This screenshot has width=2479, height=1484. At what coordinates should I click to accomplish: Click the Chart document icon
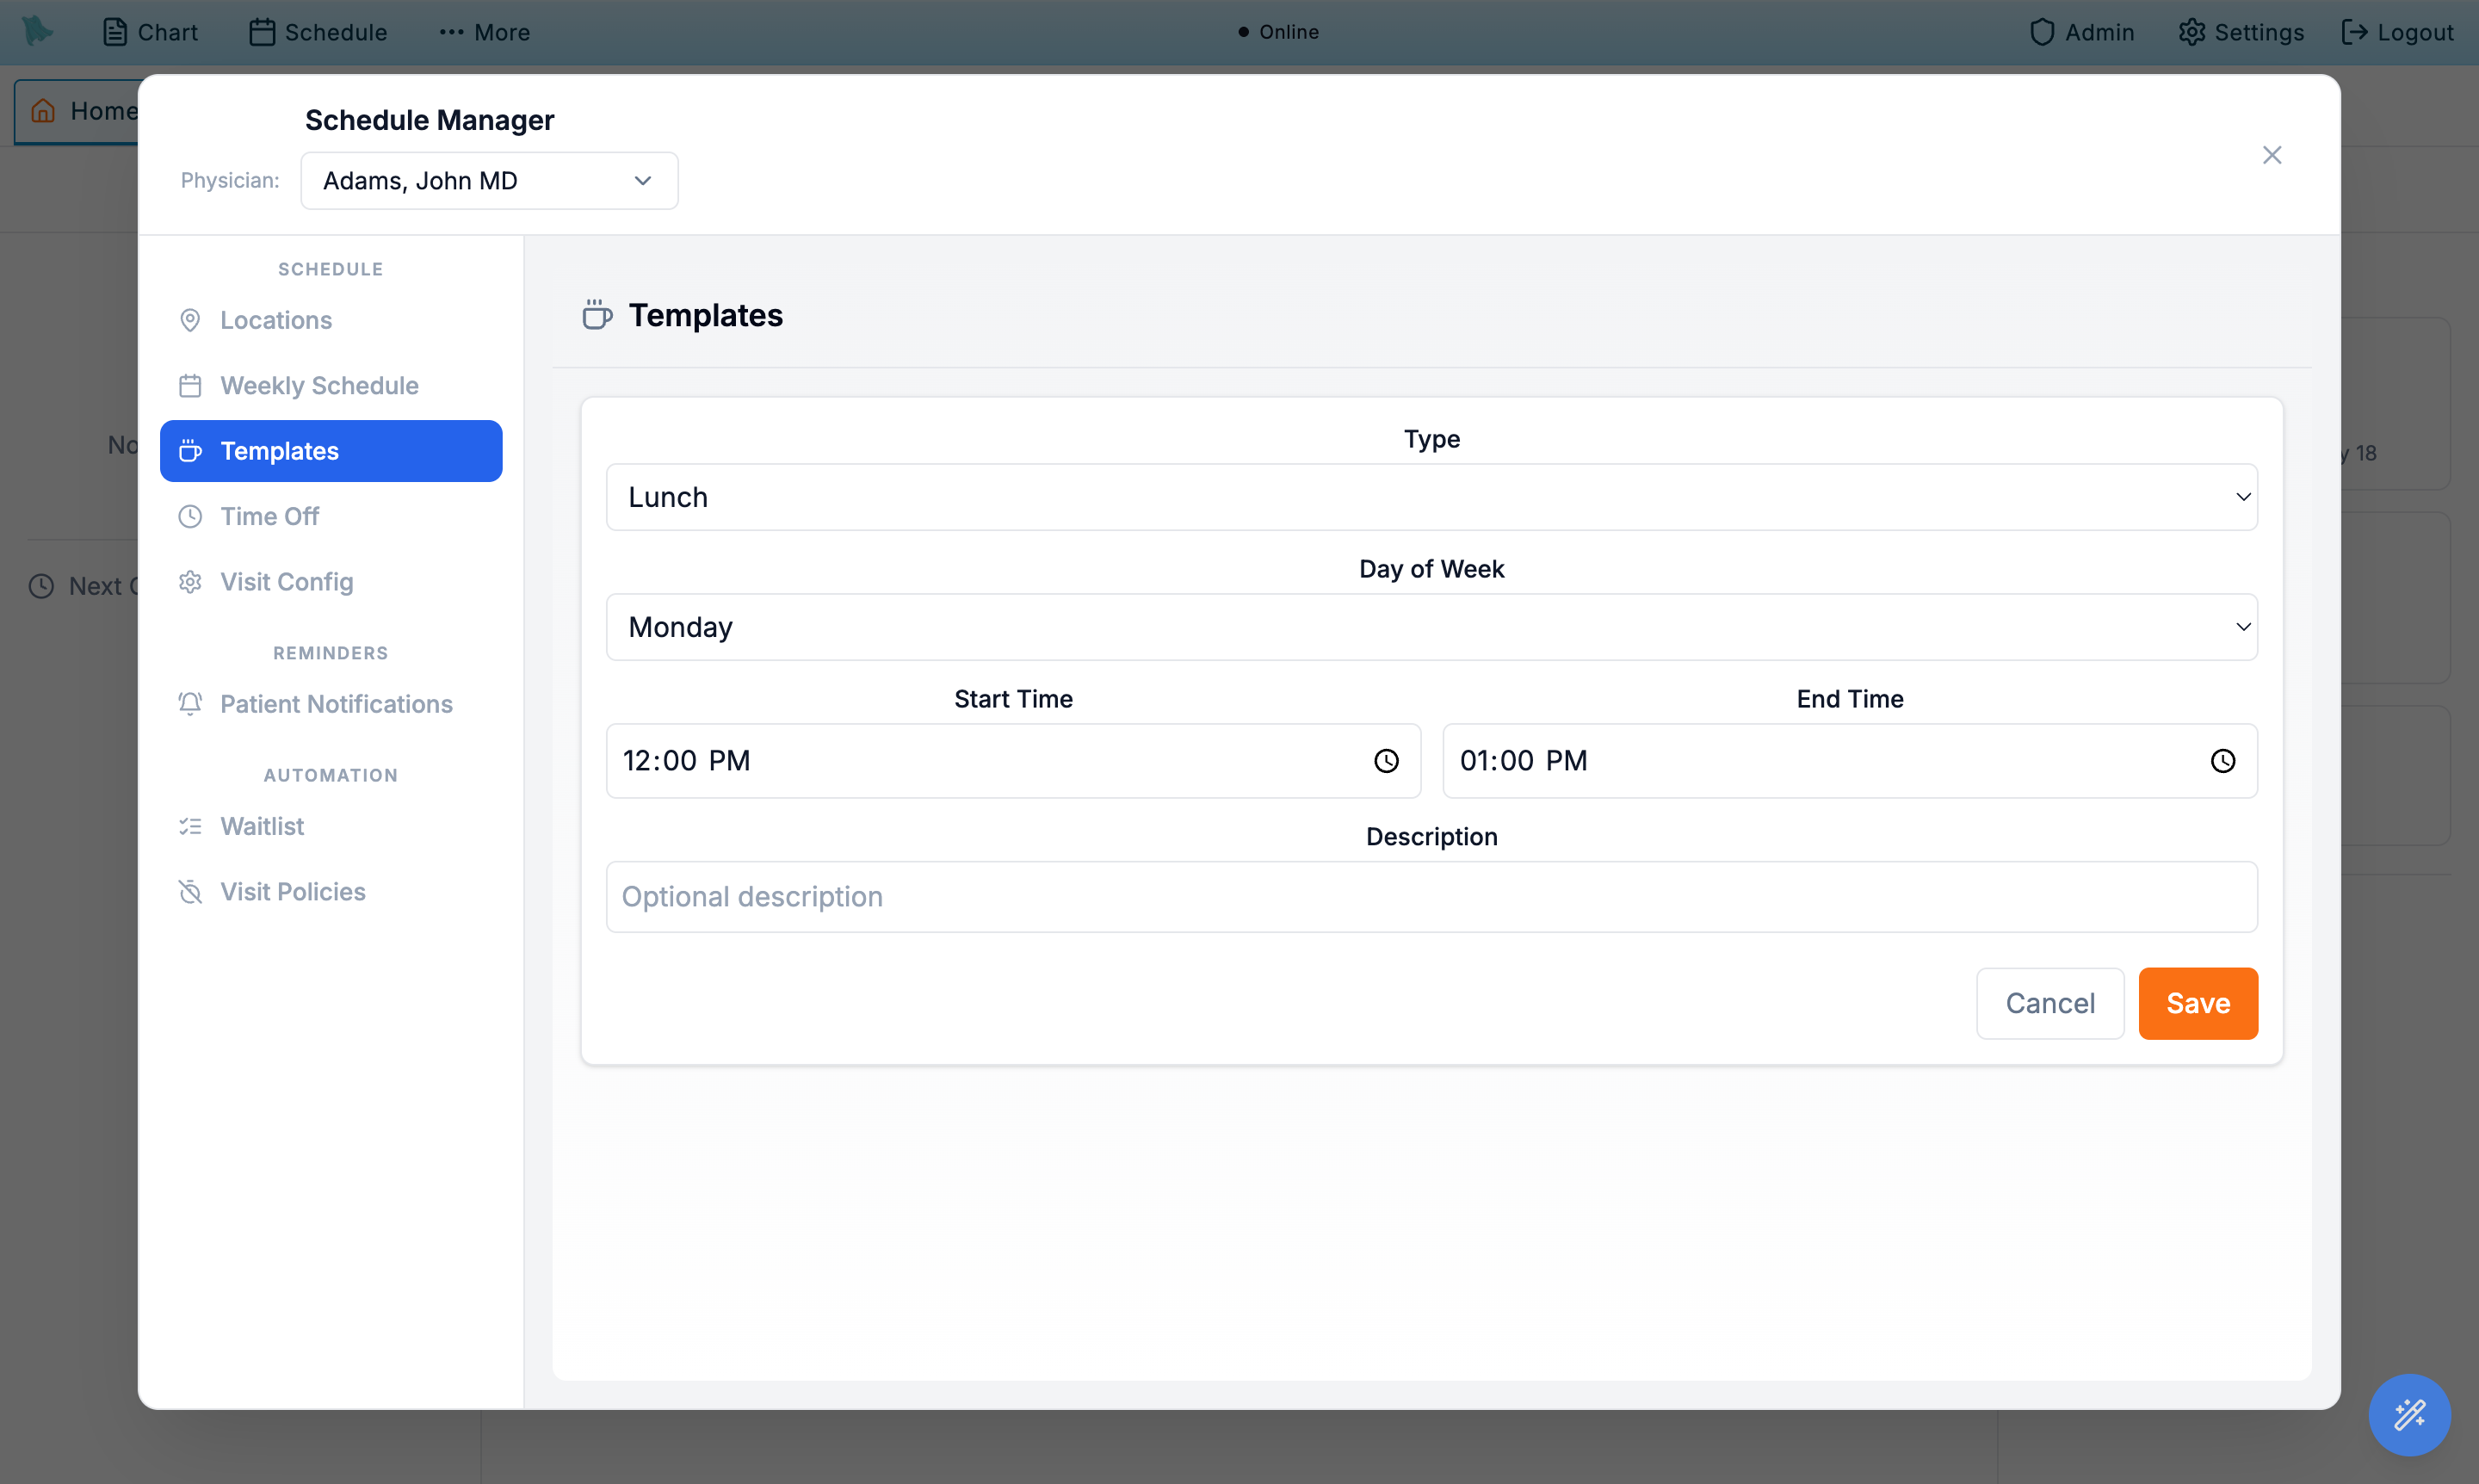click(x=115, y=32)
